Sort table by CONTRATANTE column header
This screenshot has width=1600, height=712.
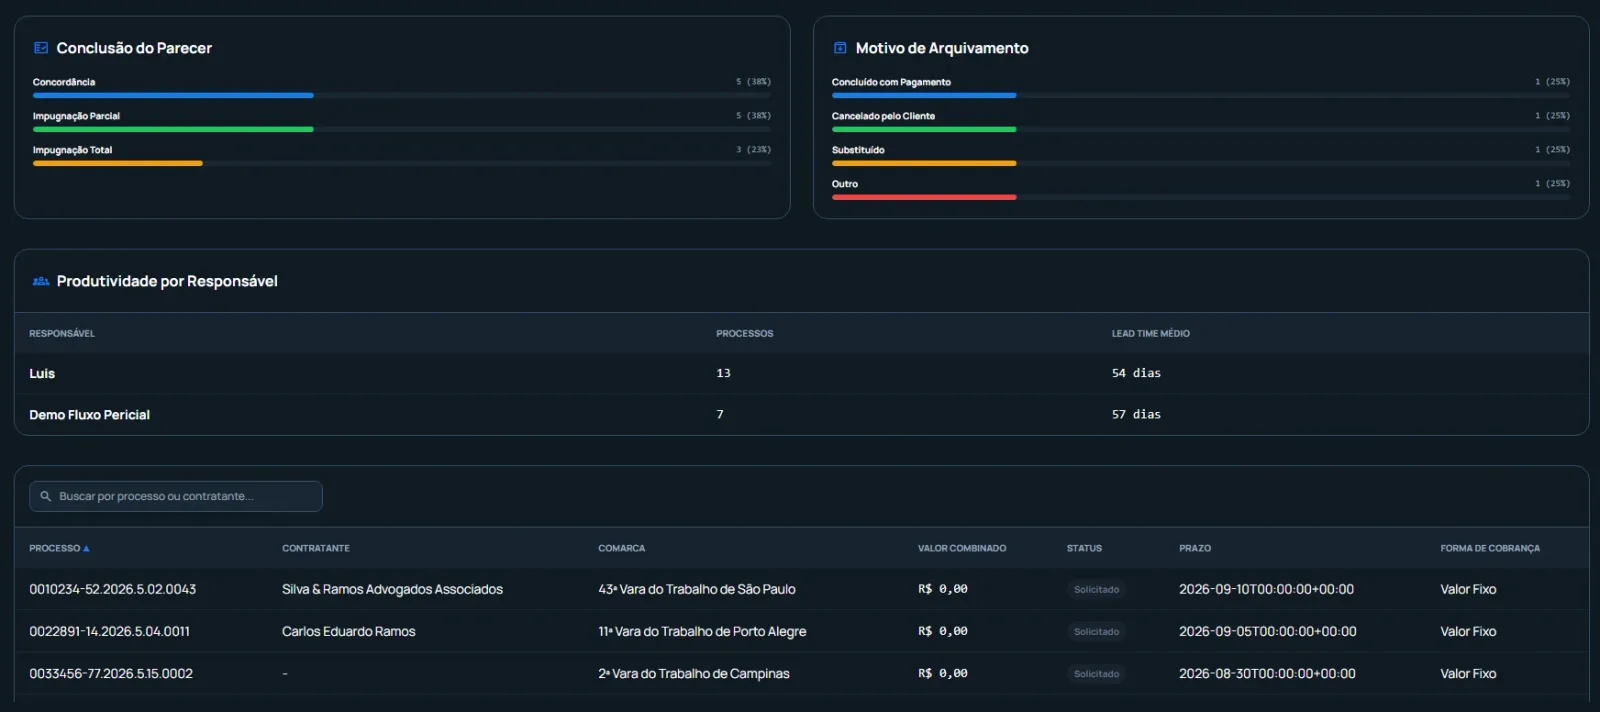(x=316, y=548)
